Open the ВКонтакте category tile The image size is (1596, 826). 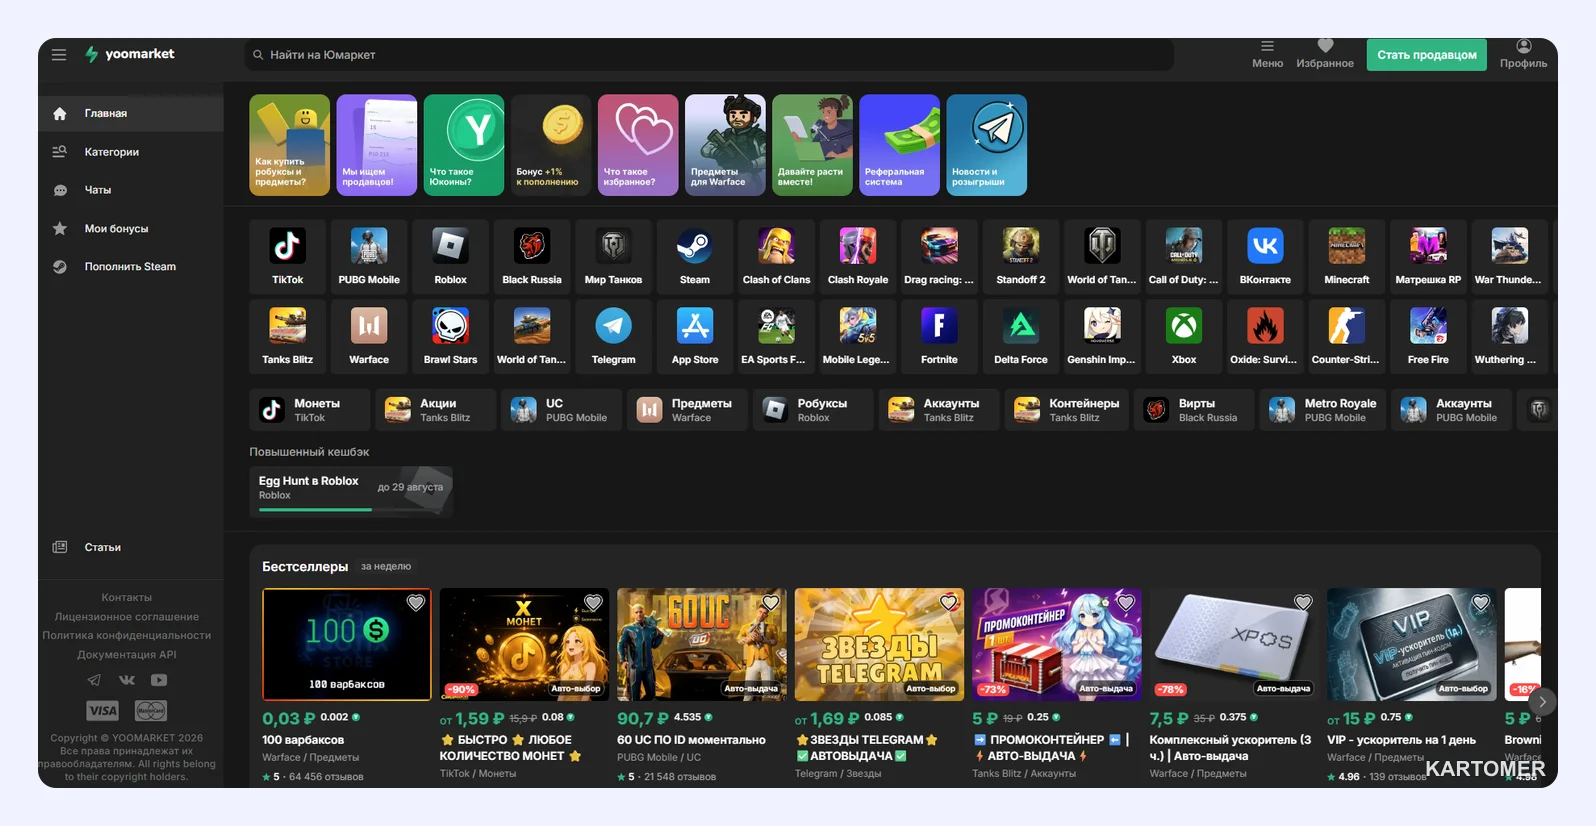(1265, 256)
